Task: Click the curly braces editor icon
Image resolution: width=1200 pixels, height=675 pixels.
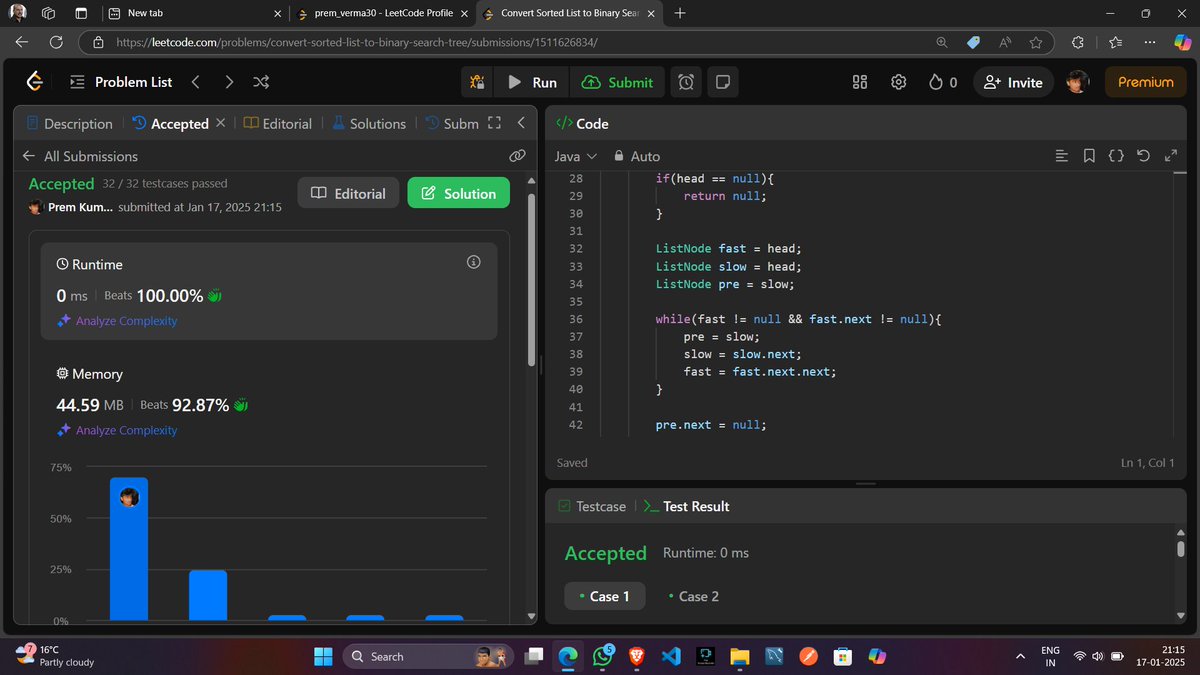Action: click(1117, 156)
